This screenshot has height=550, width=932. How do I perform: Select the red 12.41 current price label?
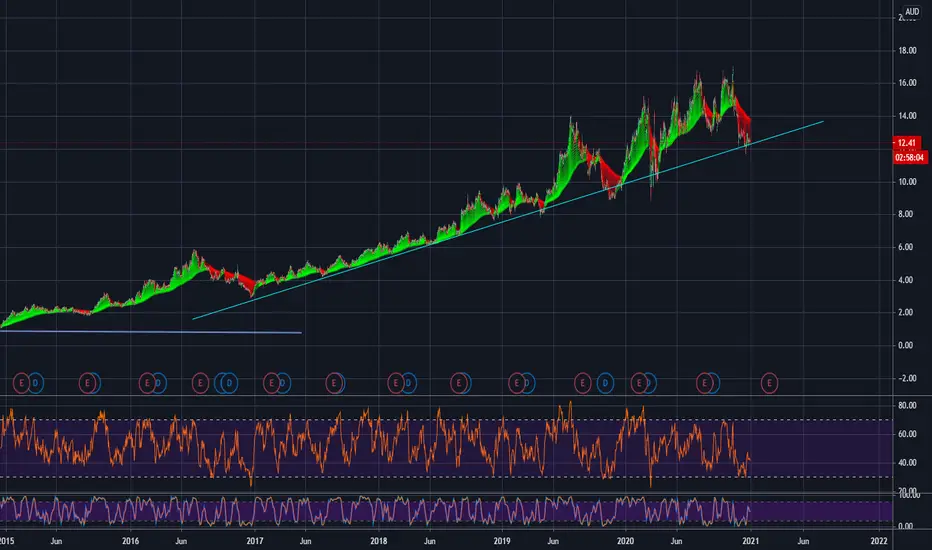coord(906,143)
